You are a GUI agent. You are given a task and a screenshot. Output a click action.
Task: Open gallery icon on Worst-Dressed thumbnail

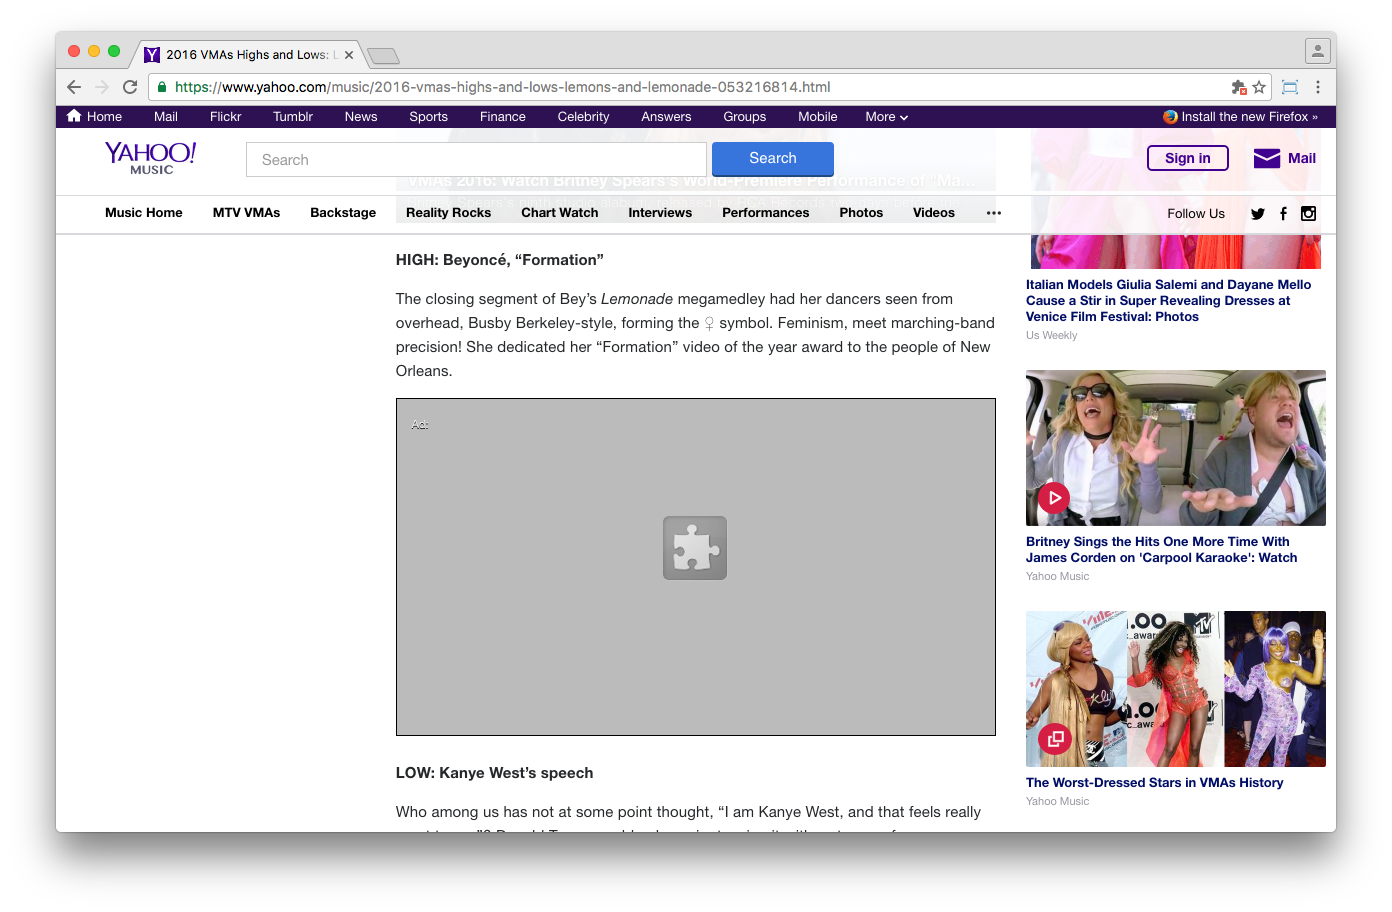click(1055, 739)
